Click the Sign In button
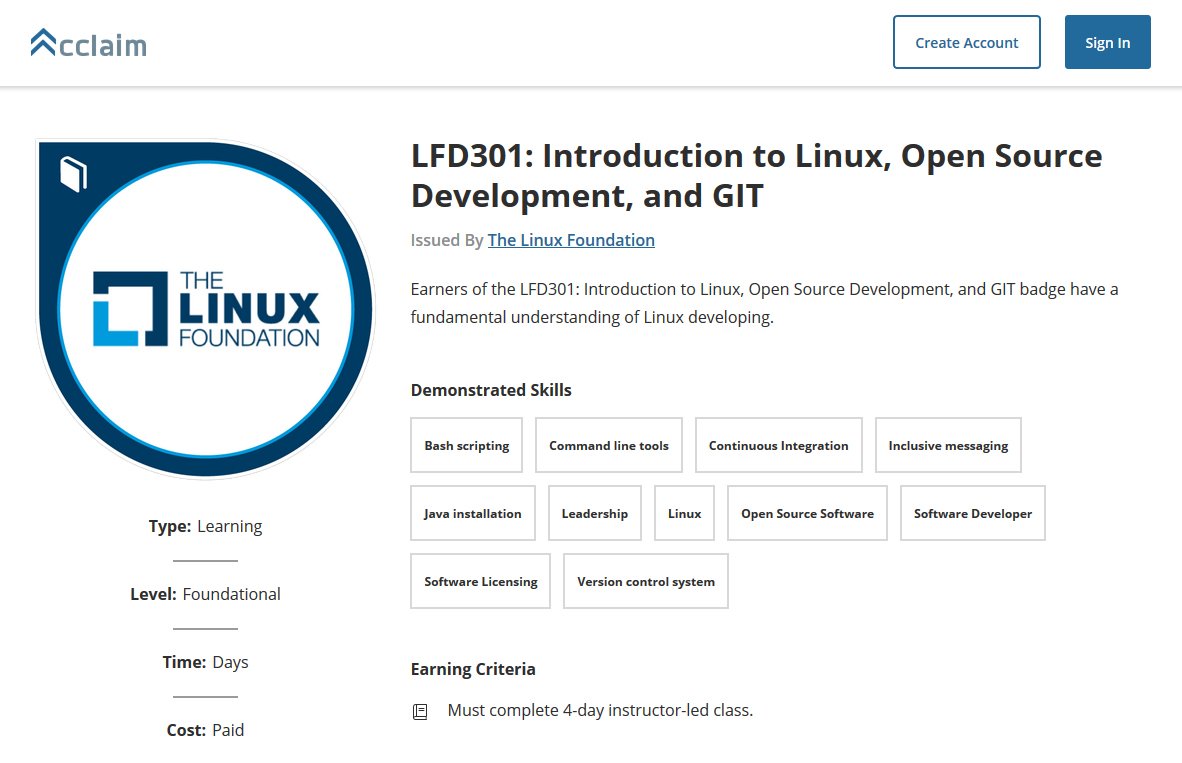Viewport: 1182px width, 763px height. 1107,42
